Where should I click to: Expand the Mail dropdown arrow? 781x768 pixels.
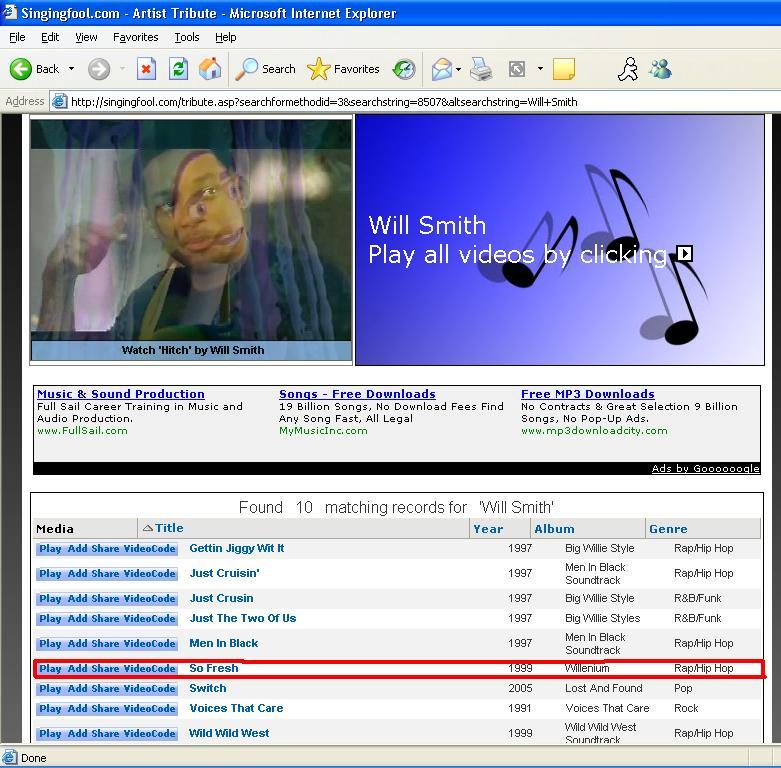tap(458, 69)
